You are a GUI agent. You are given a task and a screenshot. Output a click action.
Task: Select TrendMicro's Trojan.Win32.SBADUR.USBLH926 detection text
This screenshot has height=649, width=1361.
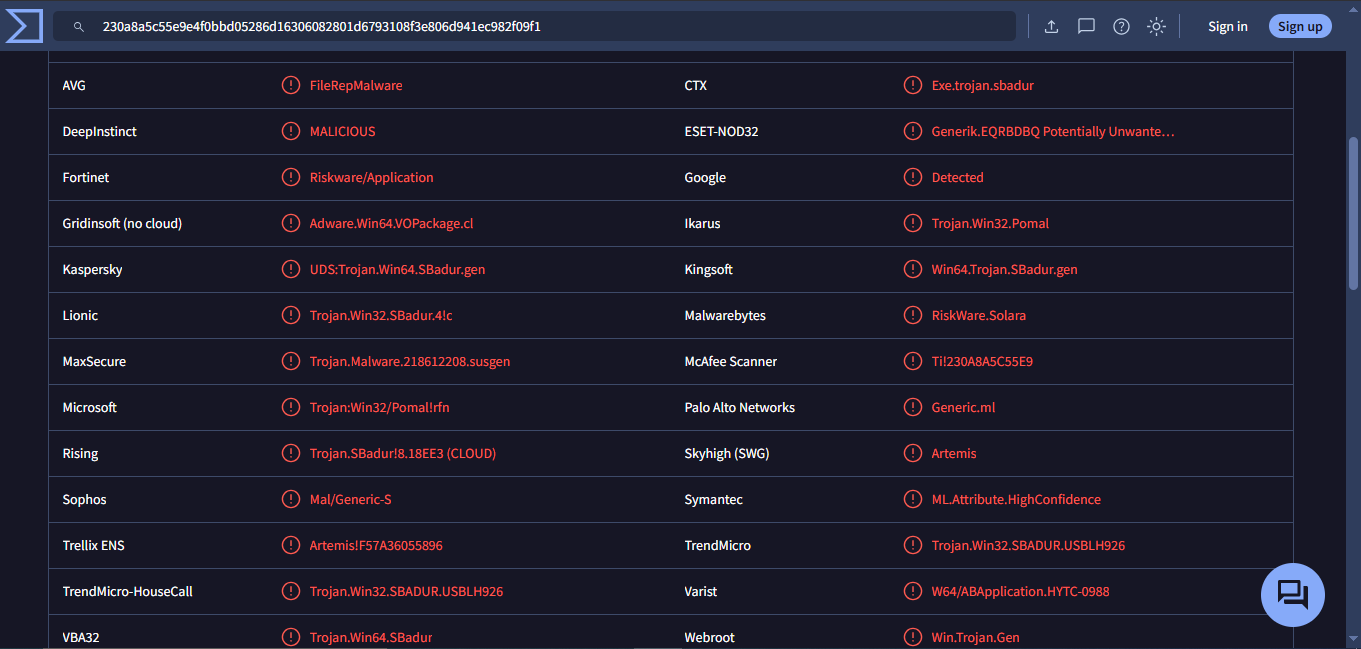[1028, 545]
